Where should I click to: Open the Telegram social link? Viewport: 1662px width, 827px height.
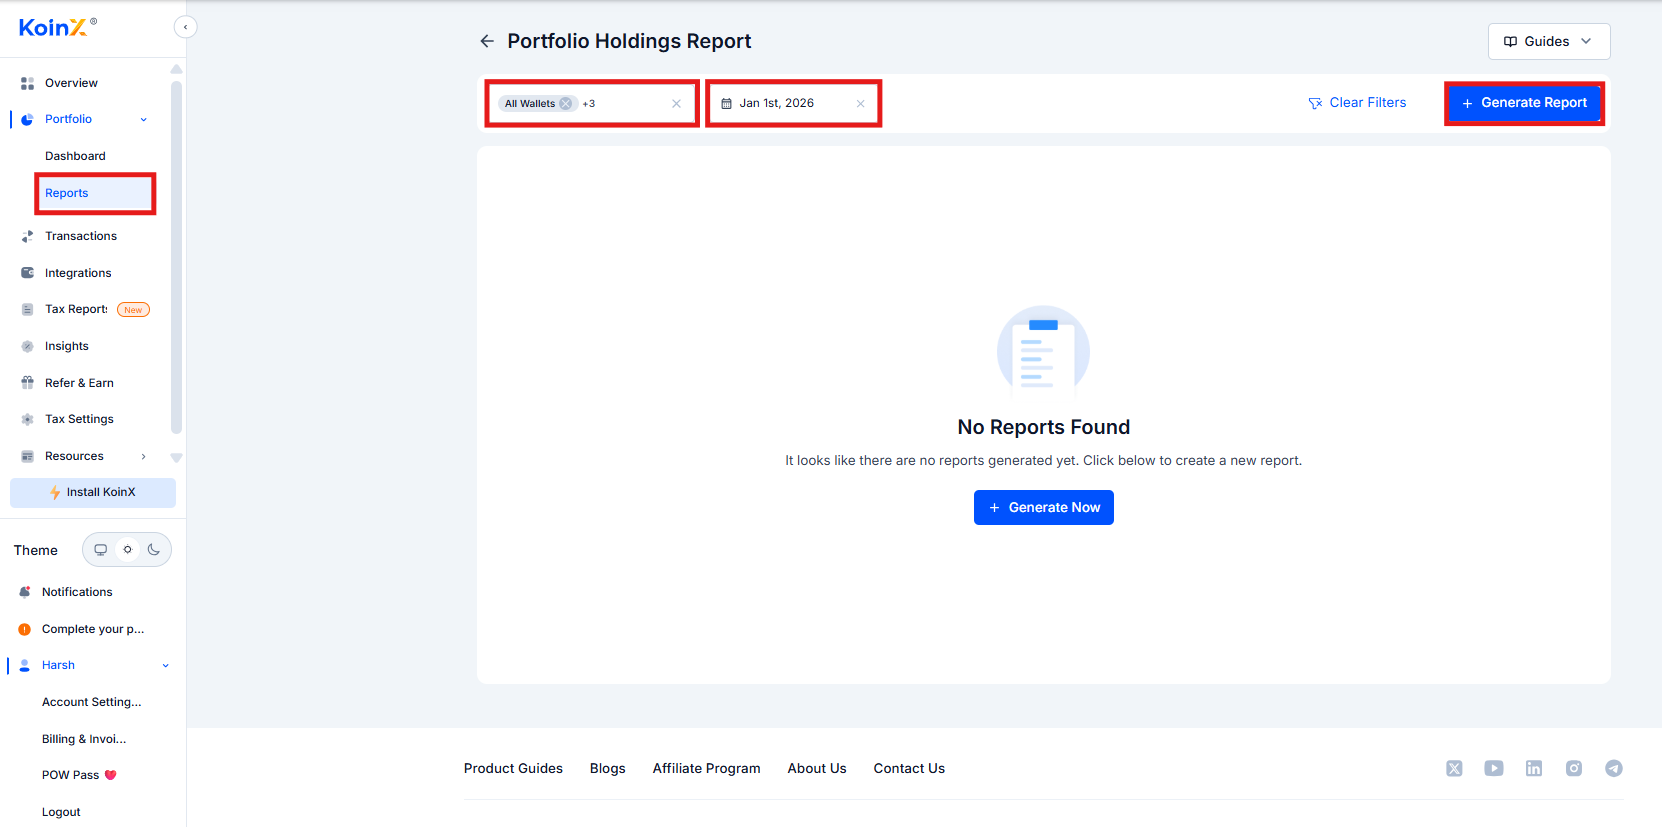click(1614, 768)
